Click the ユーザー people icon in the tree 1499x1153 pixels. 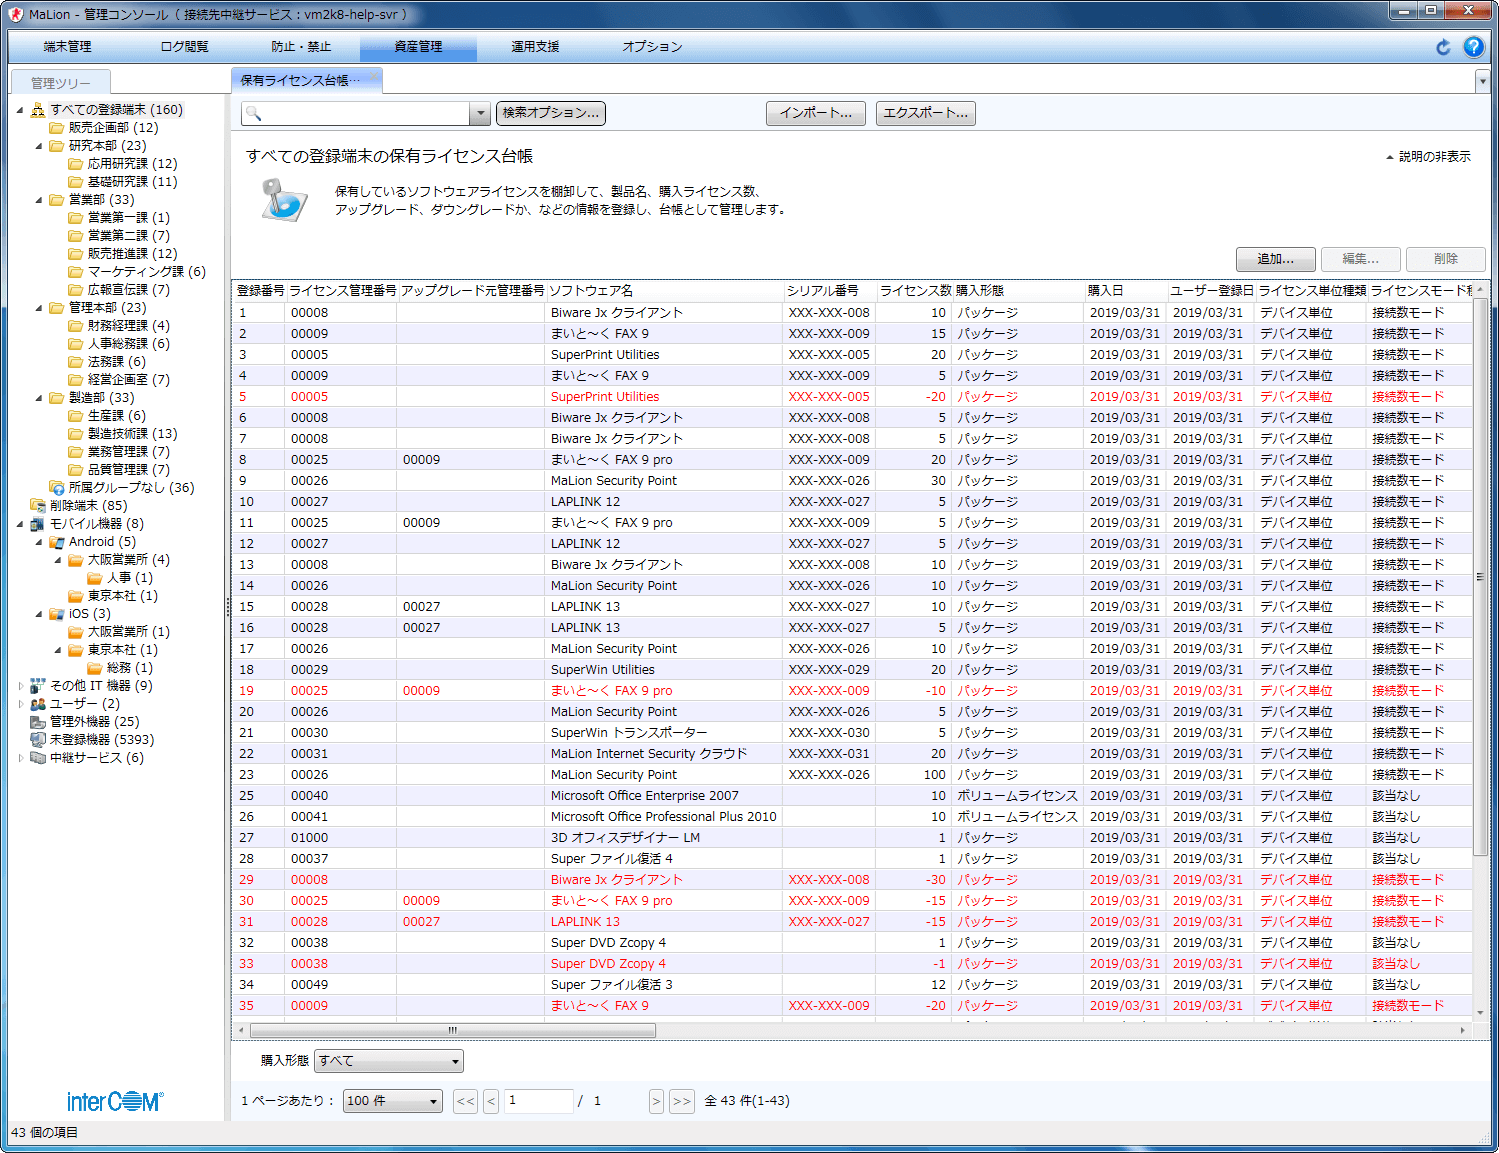(38, 704)
